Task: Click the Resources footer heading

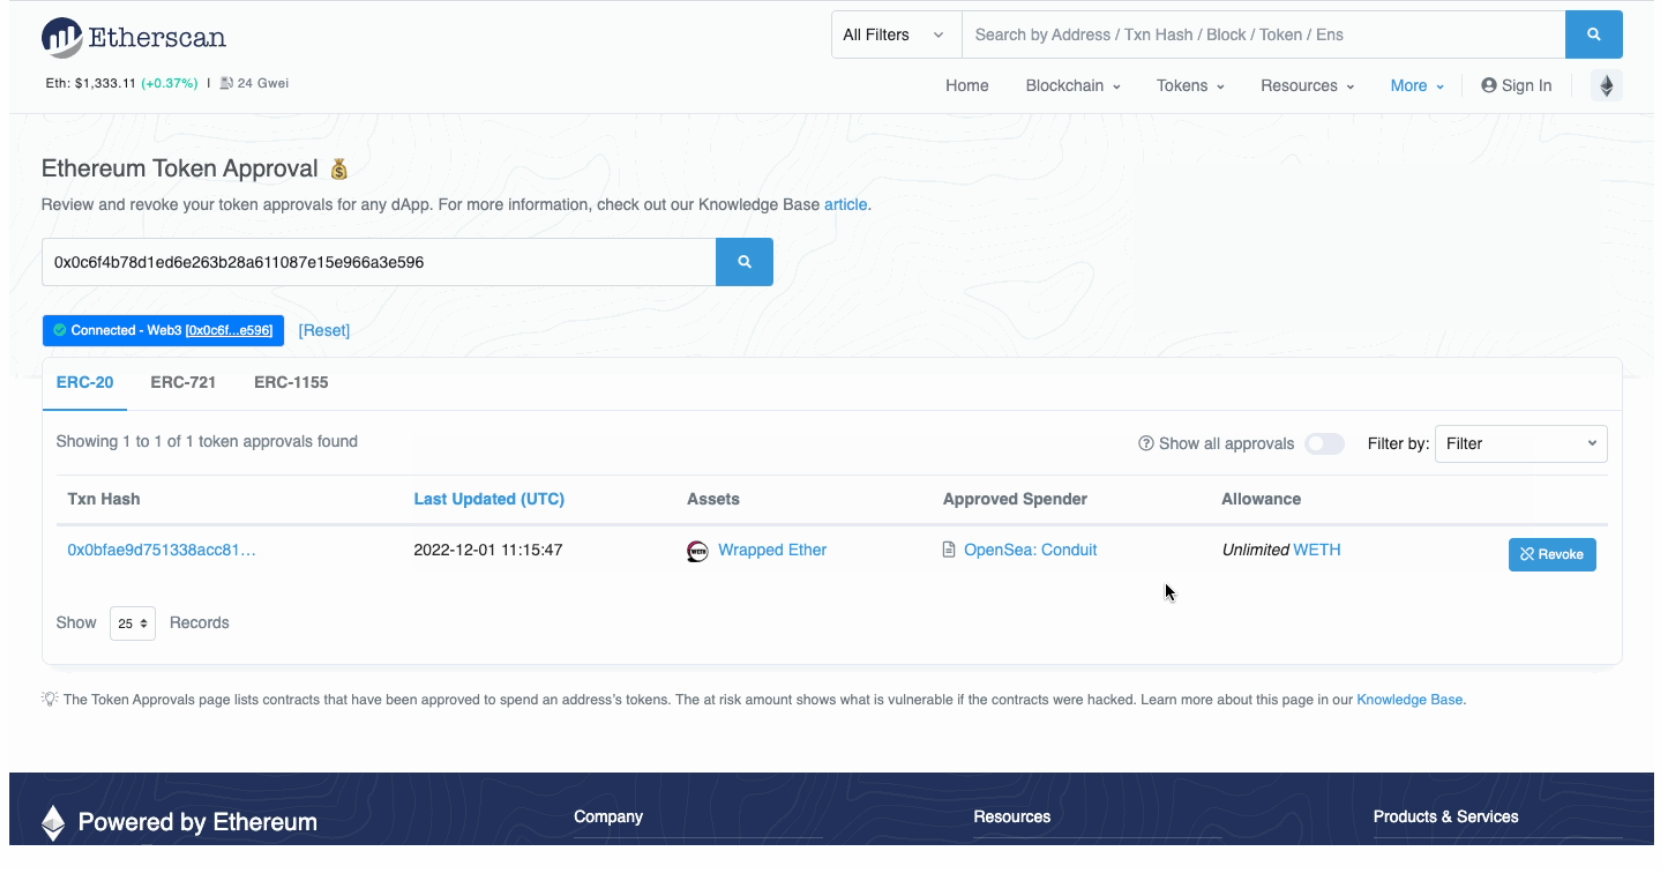Action: click(1012, 817)
